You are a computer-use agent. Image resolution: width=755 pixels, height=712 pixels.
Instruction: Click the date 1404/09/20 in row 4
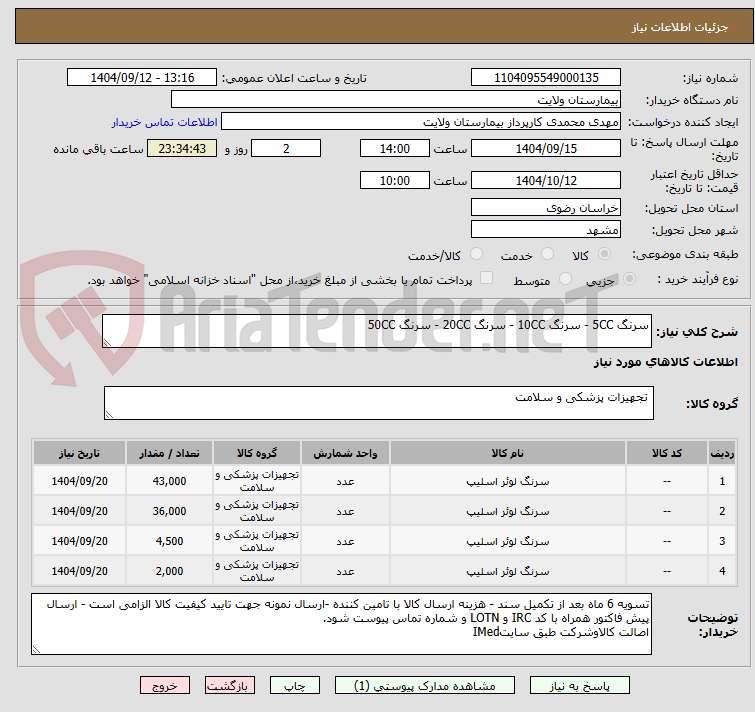[x=79, y=571]
